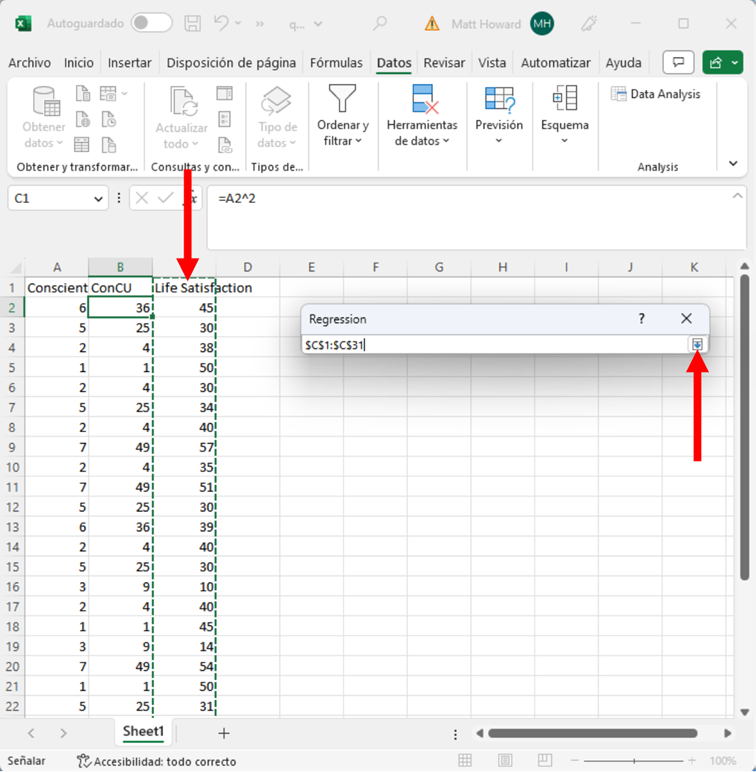Viewport: 756px width, 772px height.
Task: Open the Esquema outline menu
Action: 565,116
